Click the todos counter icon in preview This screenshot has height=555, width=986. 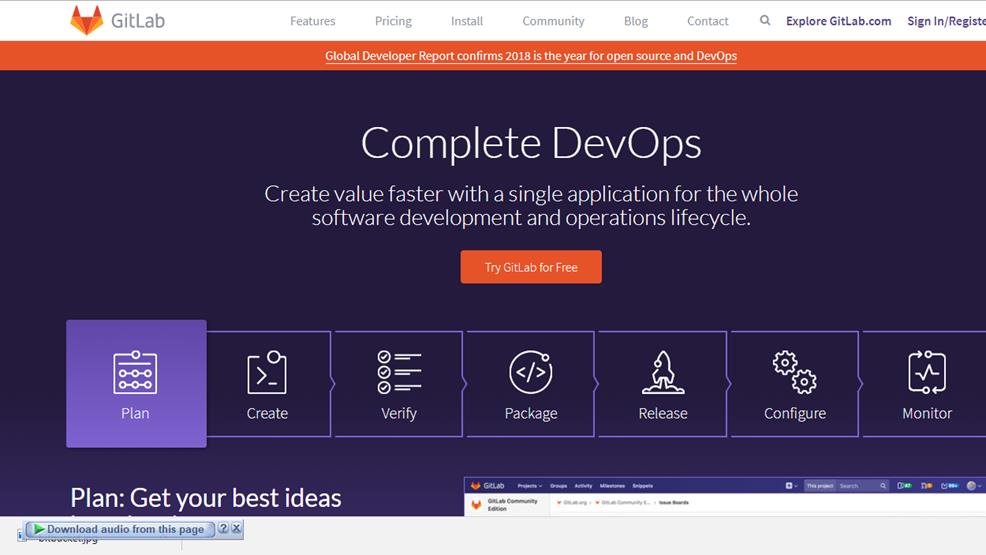tap(950, 485)
